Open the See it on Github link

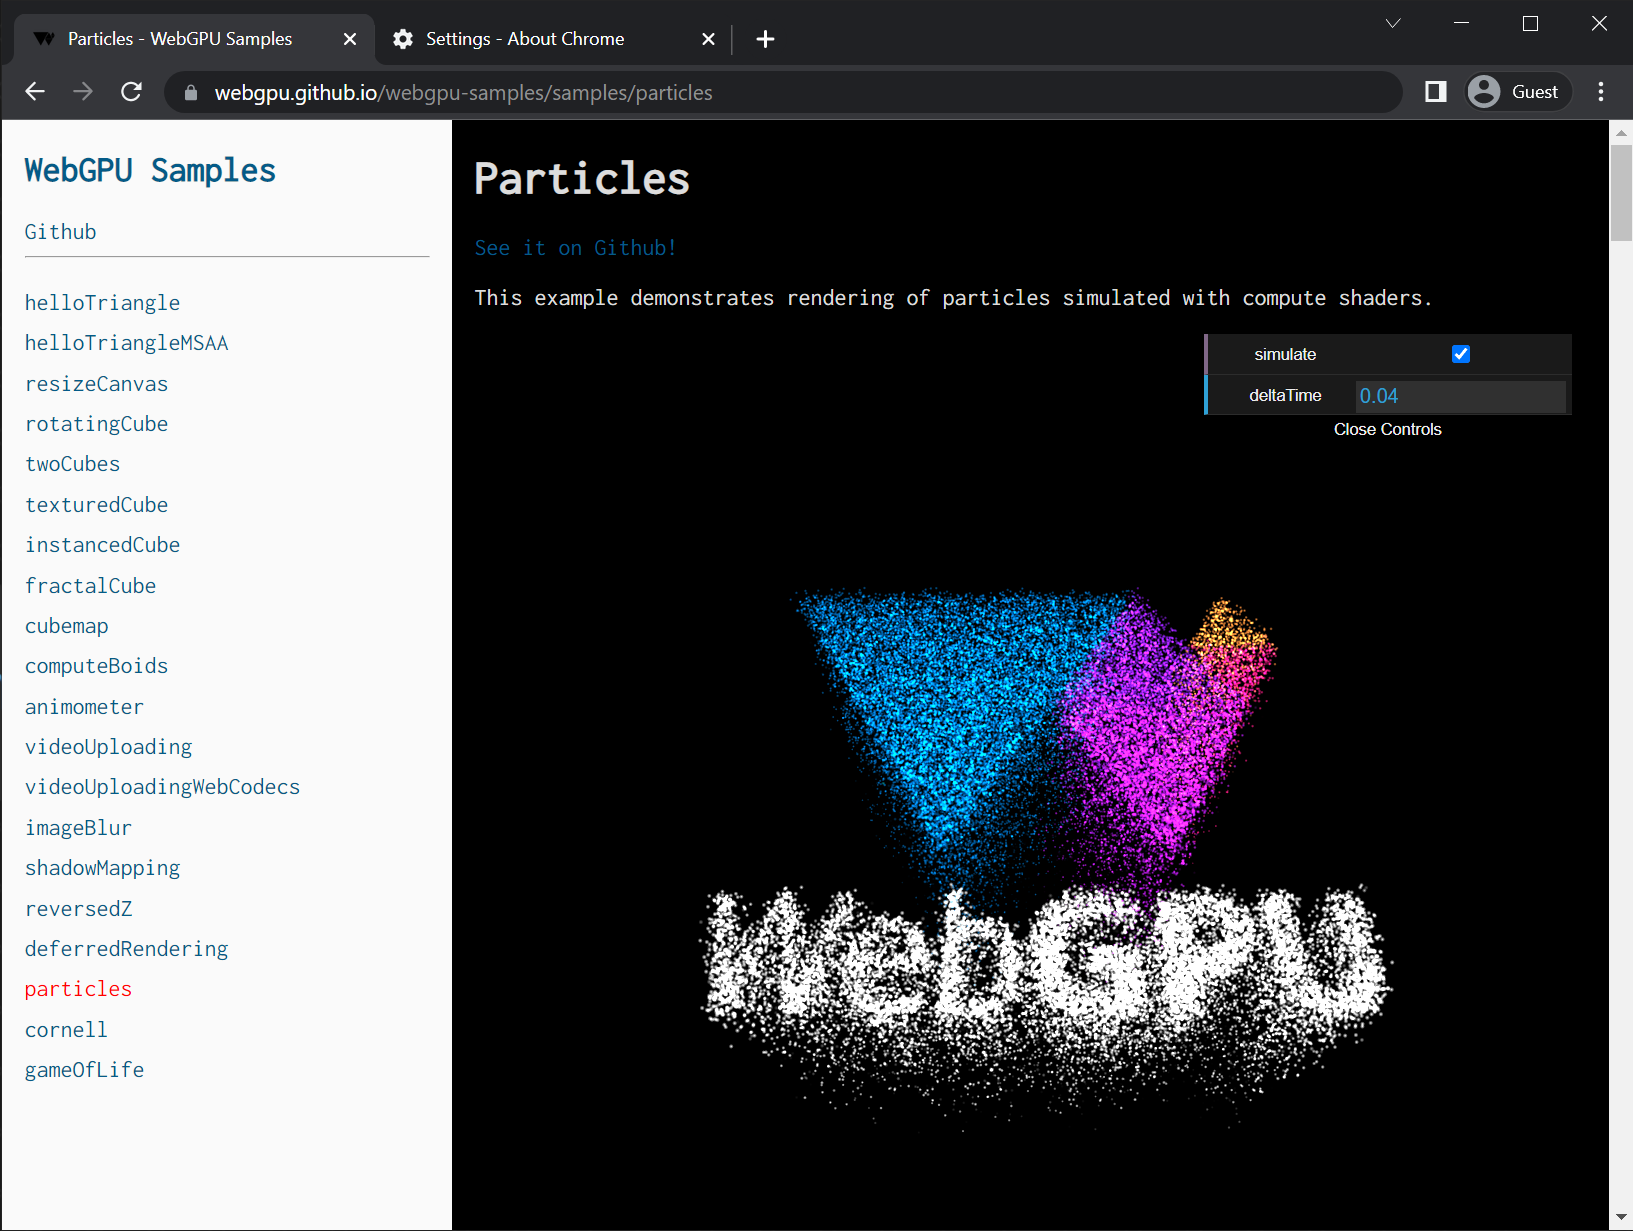click(x=576, y=248)
